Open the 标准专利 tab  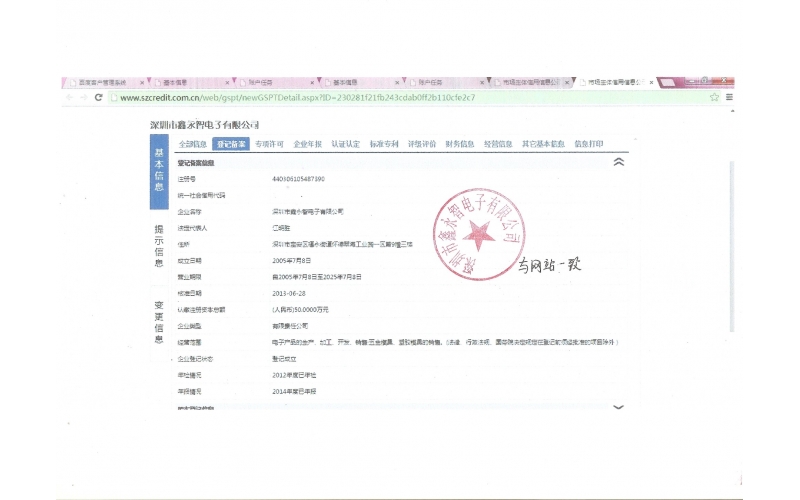coord(384,144)
